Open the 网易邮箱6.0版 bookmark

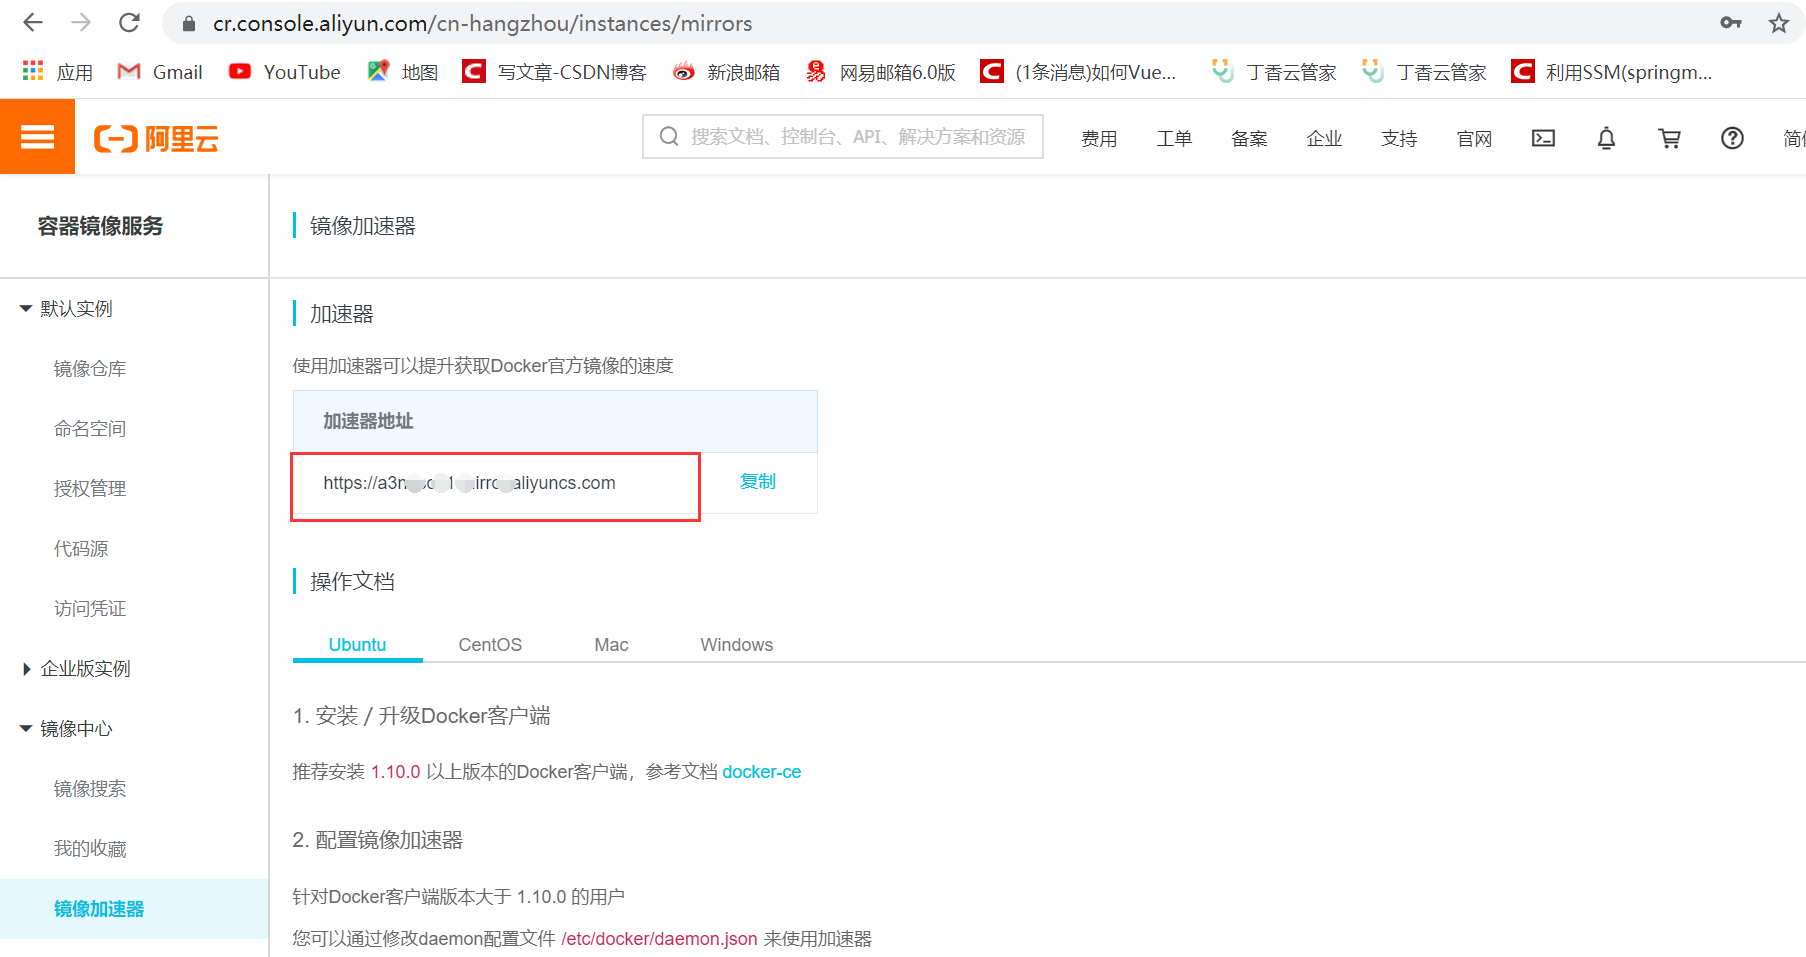880,72
